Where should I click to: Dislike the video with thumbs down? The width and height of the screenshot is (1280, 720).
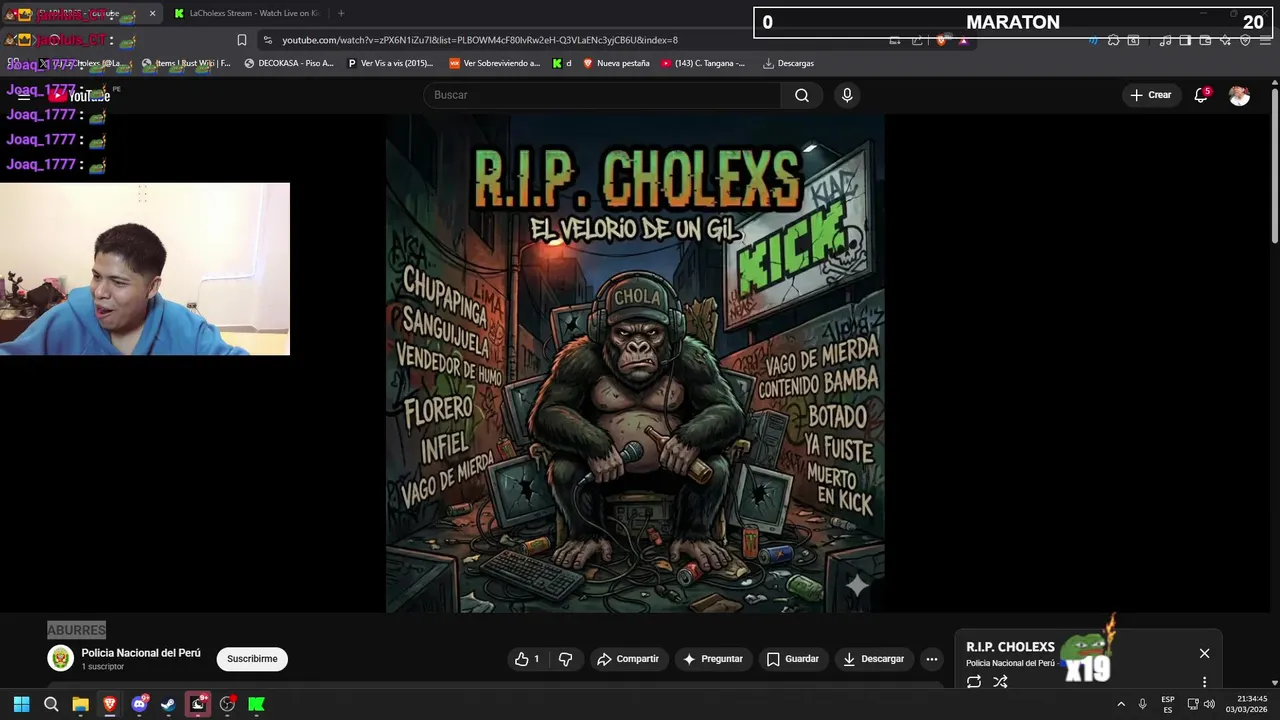coord(566,659)
